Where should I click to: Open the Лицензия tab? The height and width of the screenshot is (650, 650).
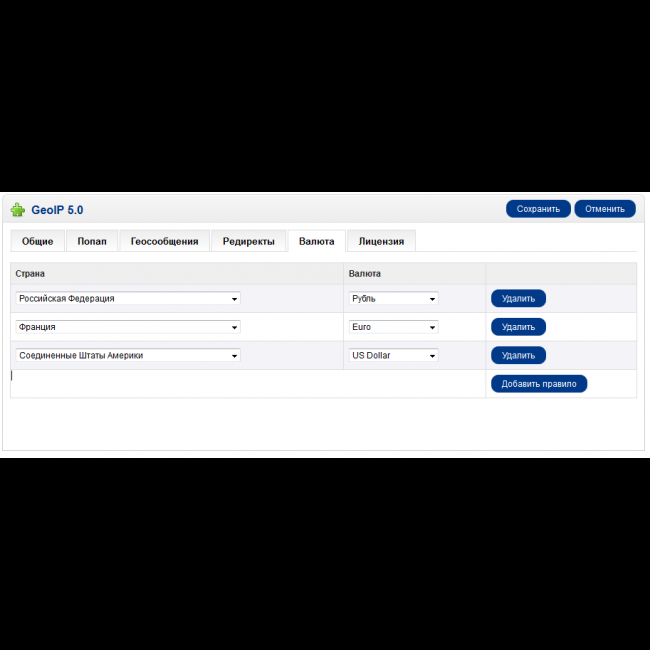pyautogui.click(x=381, y=241)
